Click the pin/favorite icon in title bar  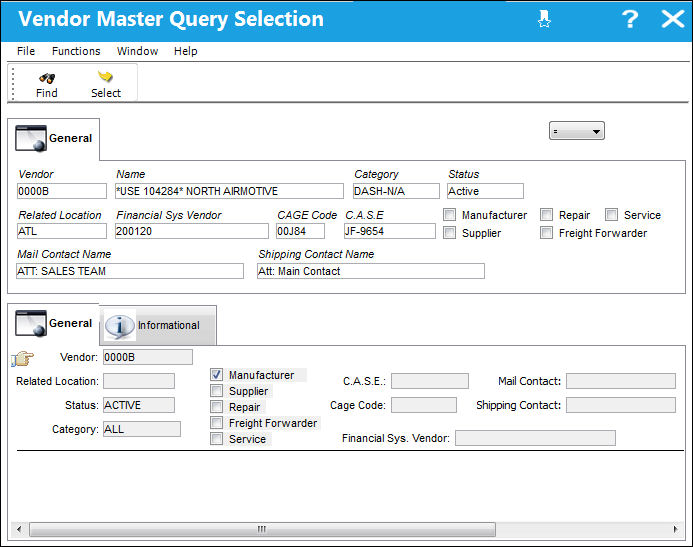pyautogui.click(x=544, y=19)
